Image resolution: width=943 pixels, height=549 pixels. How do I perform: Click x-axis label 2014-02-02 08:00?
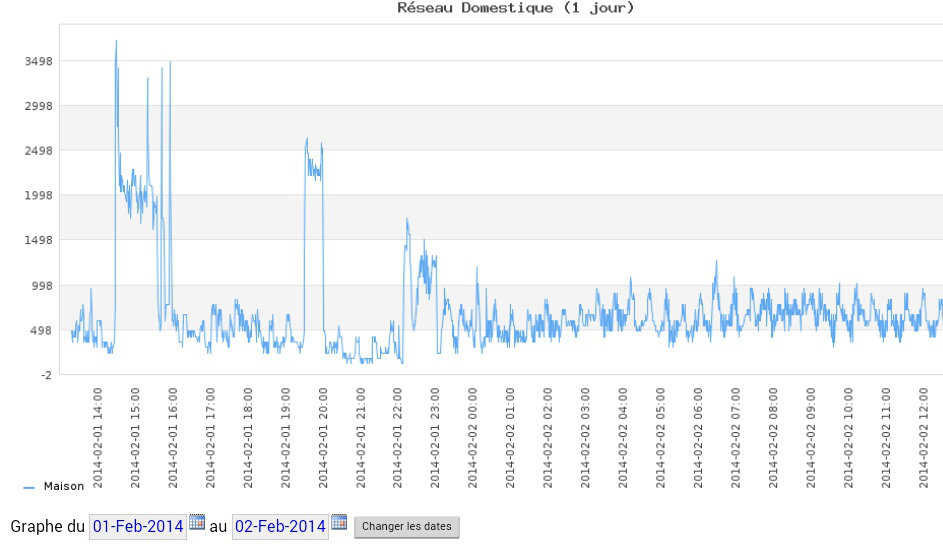[773, 438]
